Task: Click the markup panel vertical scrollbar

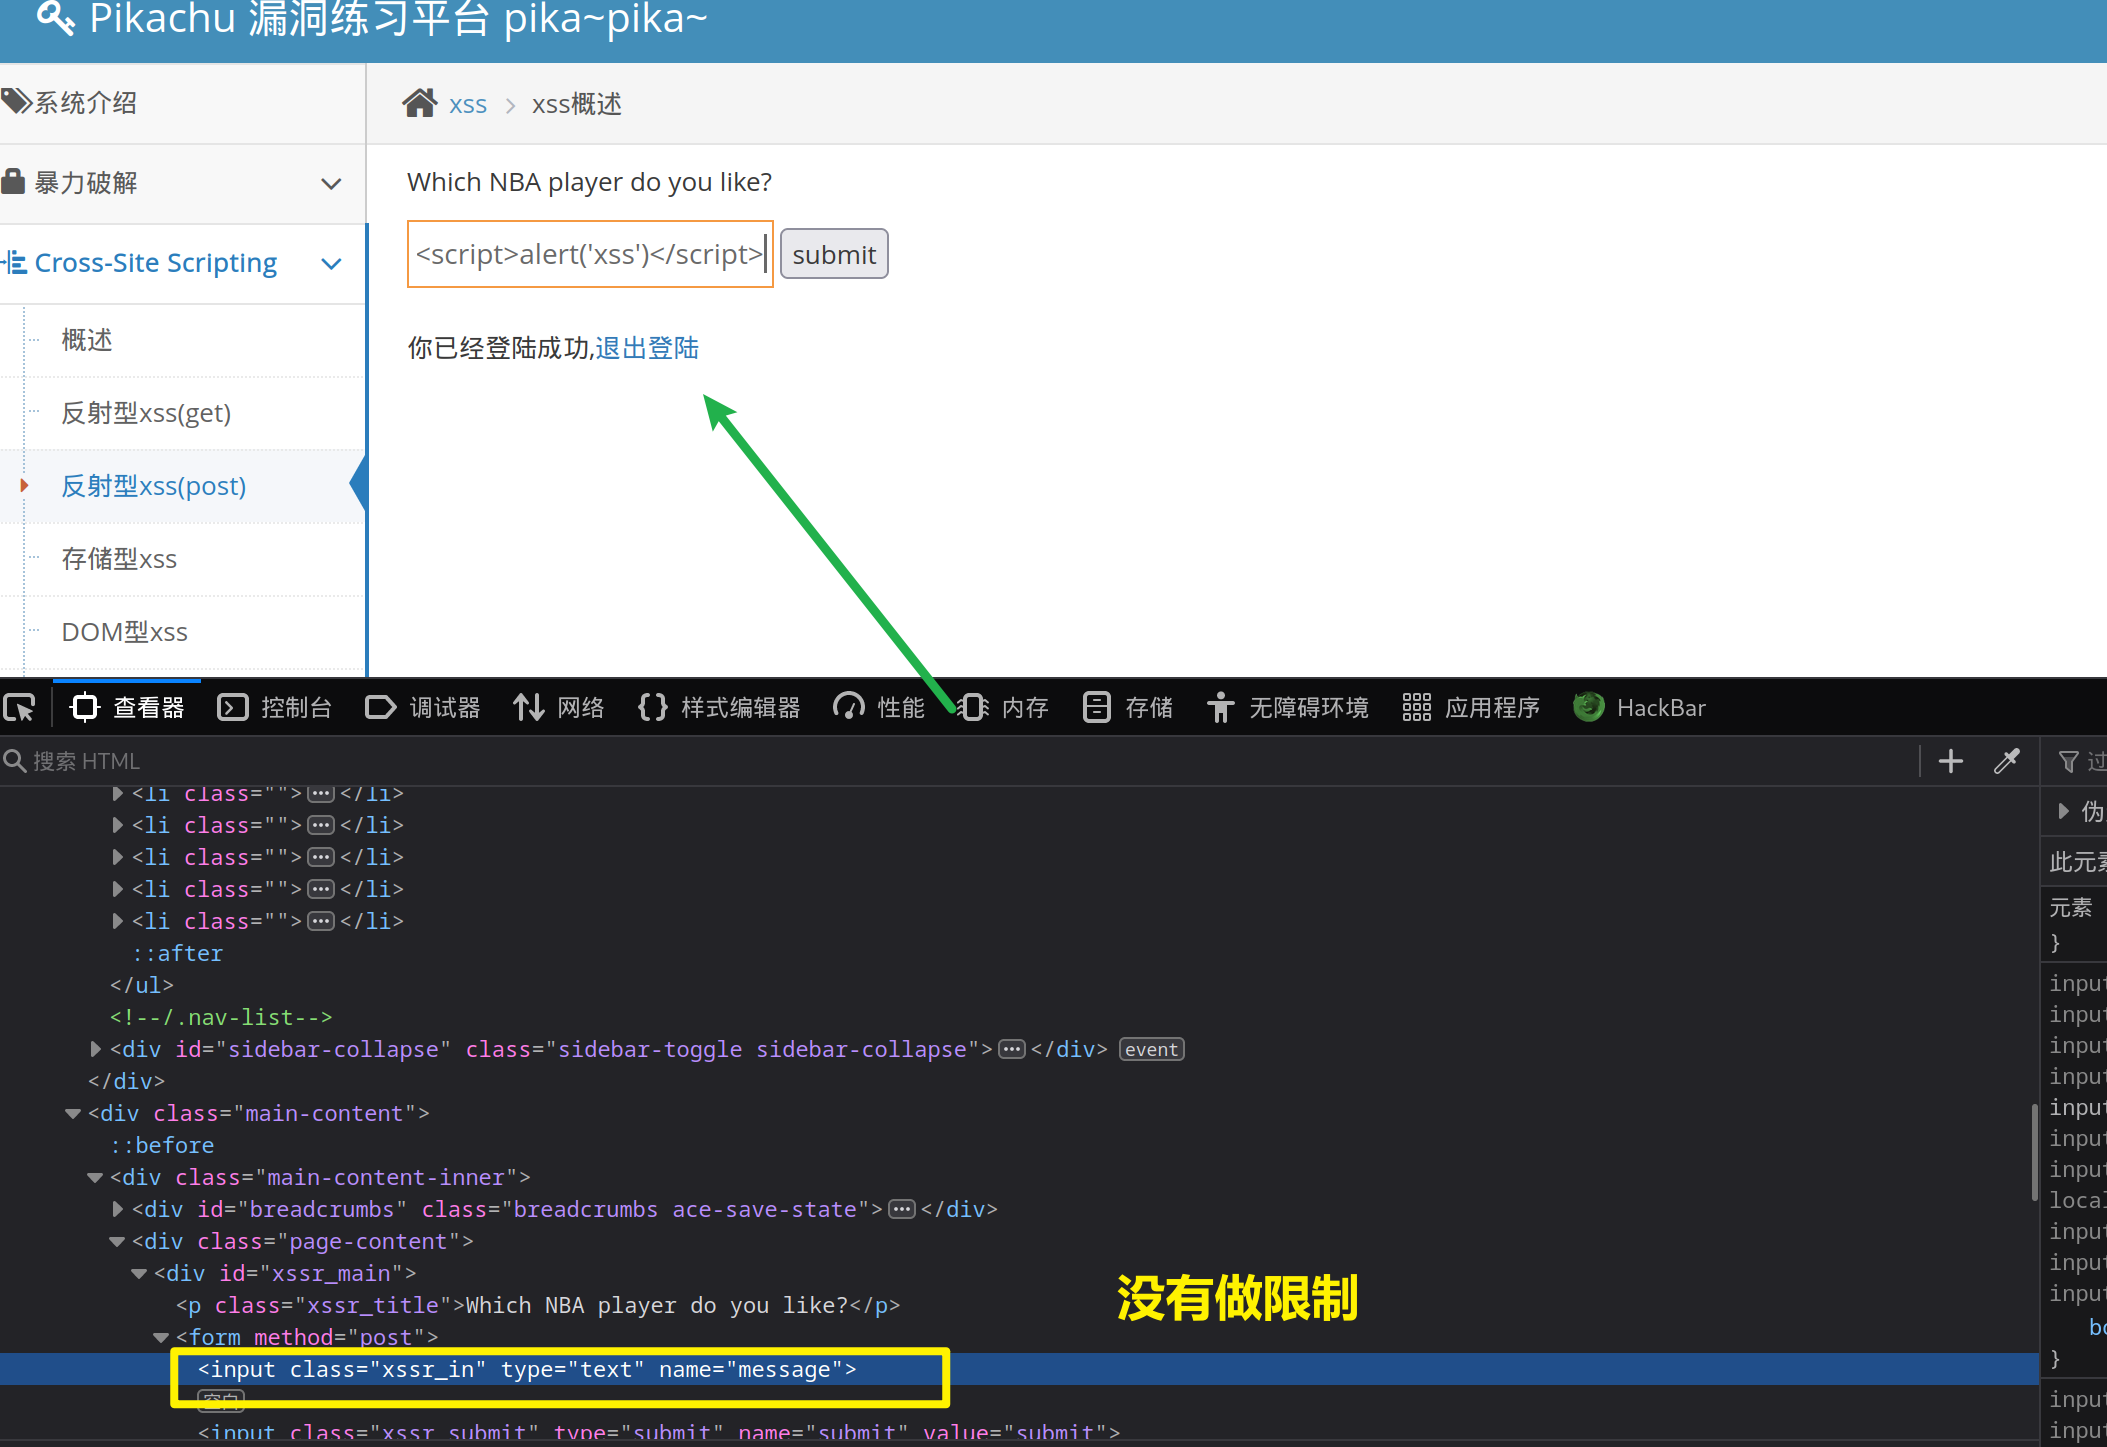Action: (2034, 1153)
